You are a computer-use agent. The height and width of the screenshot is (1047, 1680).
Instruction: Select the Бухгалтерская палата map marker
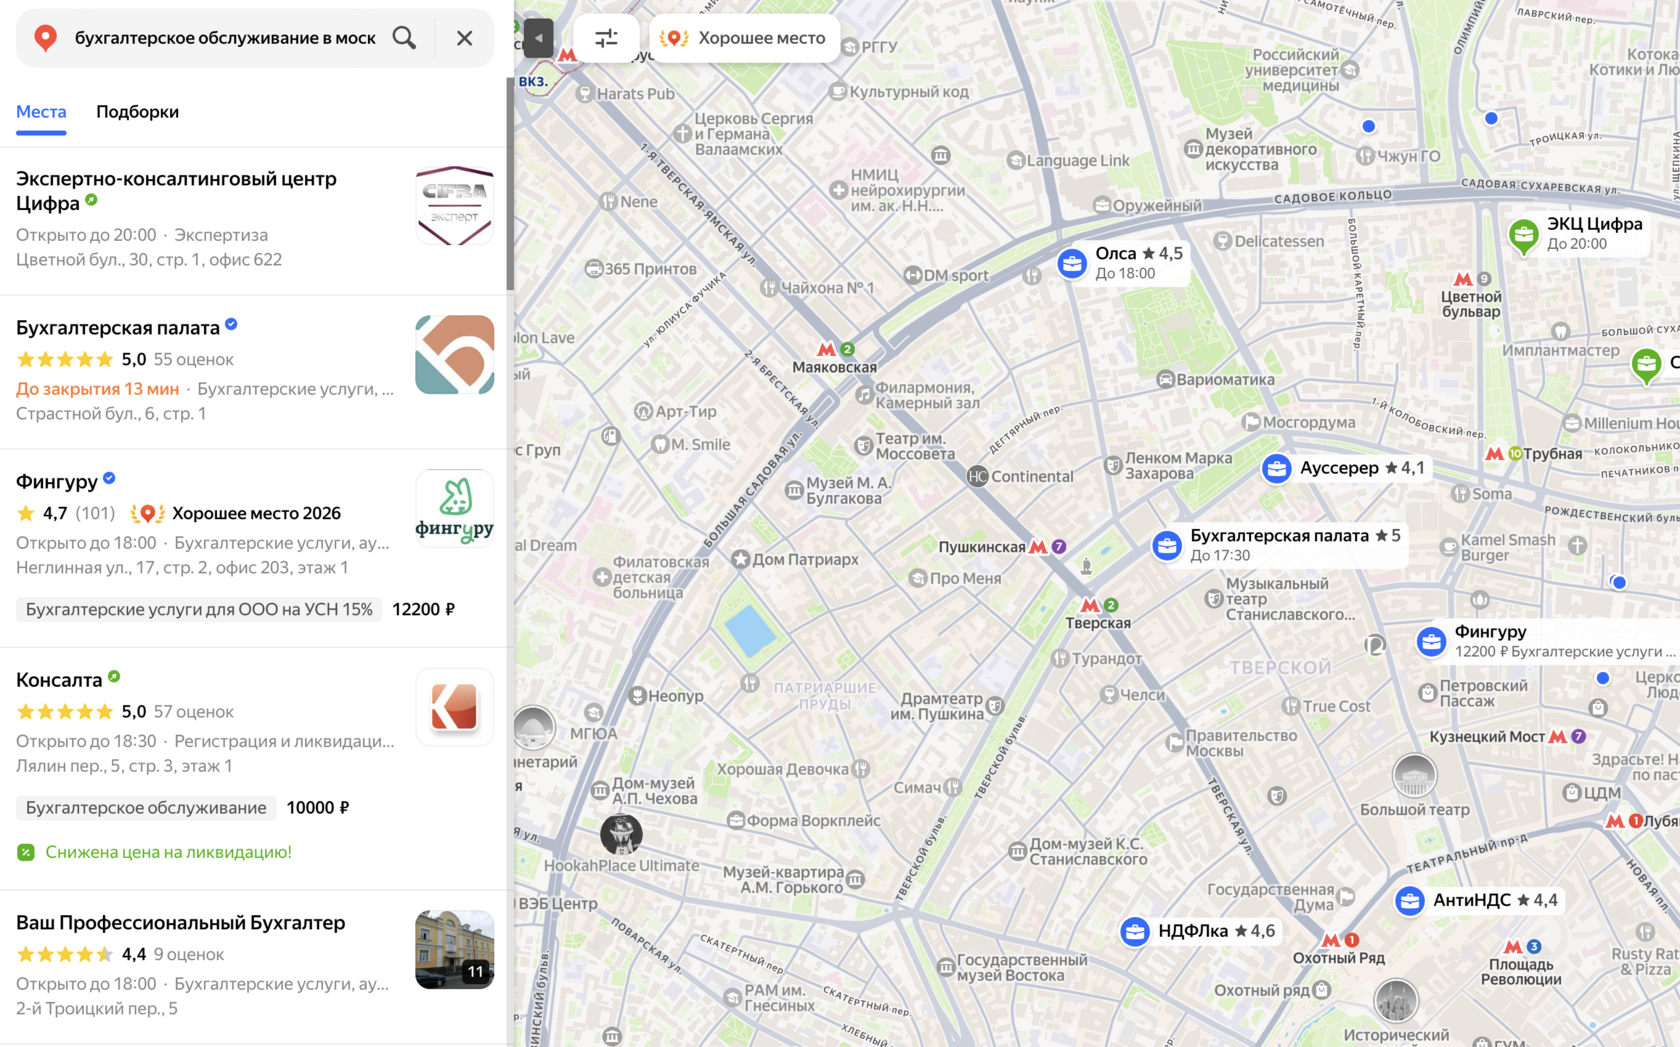coord(1166,546)
